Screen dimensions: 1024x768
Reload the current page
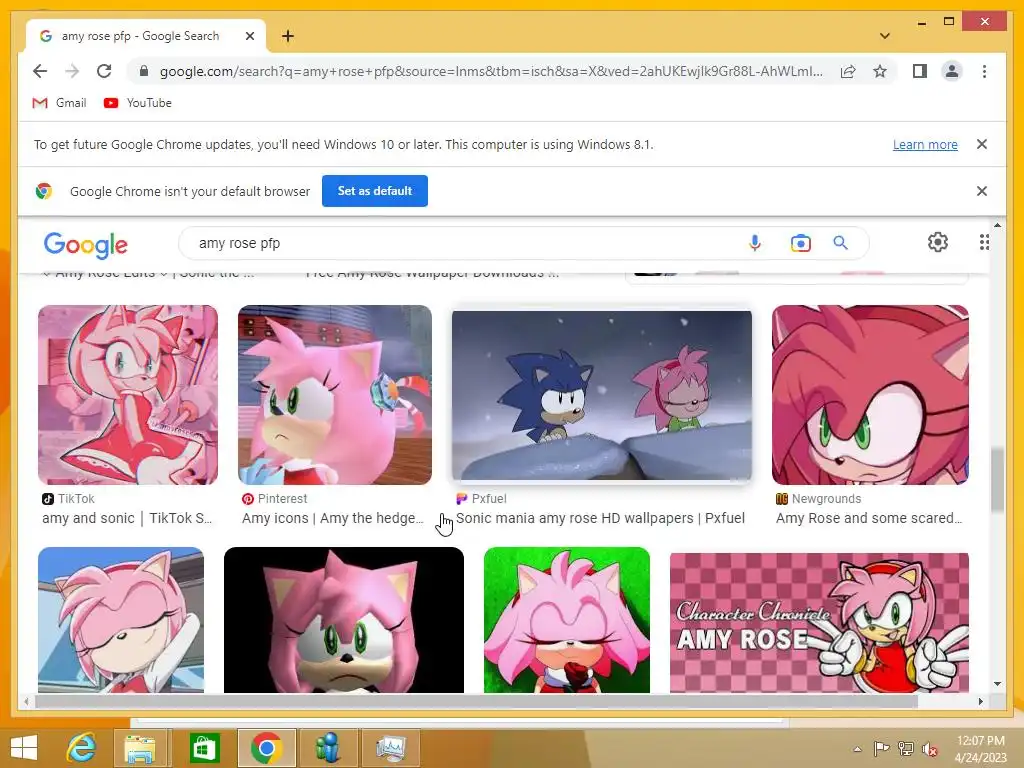[104, 71]
